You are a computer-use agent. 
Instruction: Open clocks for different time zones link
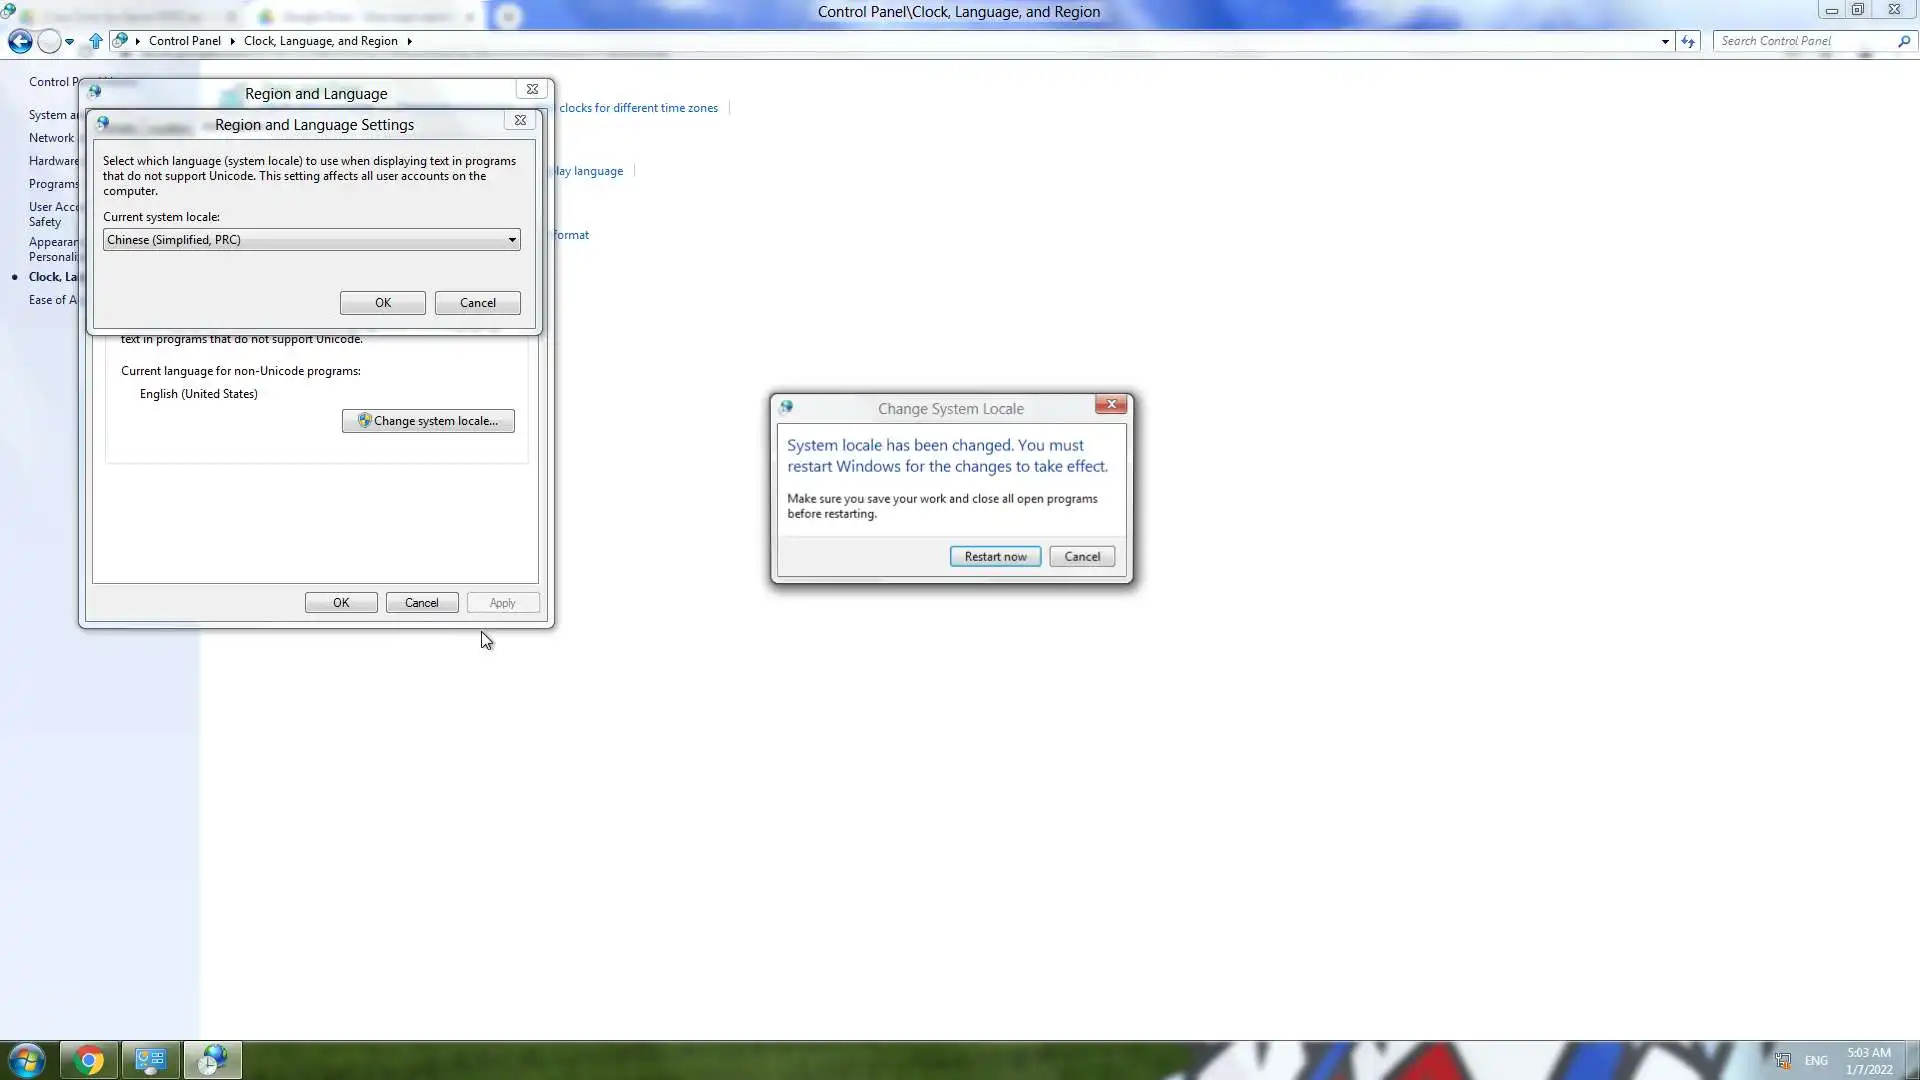[x=638, y=108]
